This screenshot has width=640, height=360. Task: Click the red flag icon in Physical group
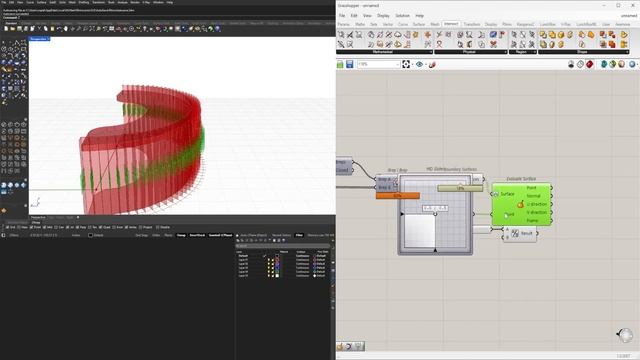(502, 35)
